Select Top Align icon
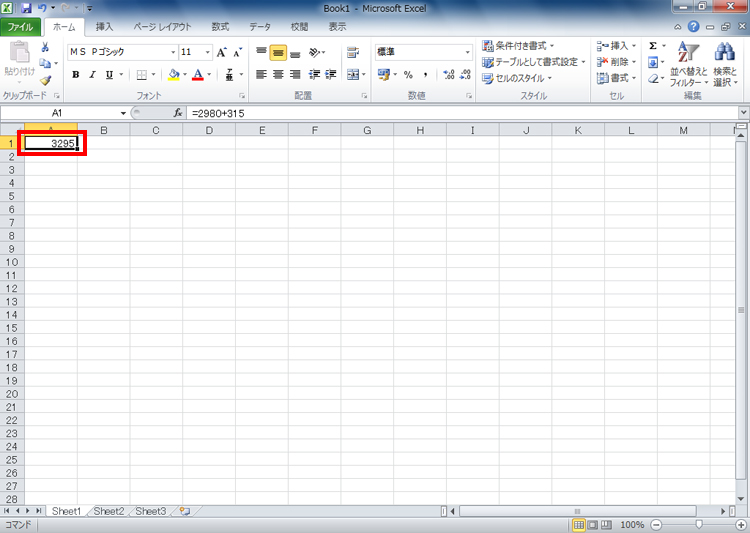Viewport: 750px width, 533px height. (261, 52)
